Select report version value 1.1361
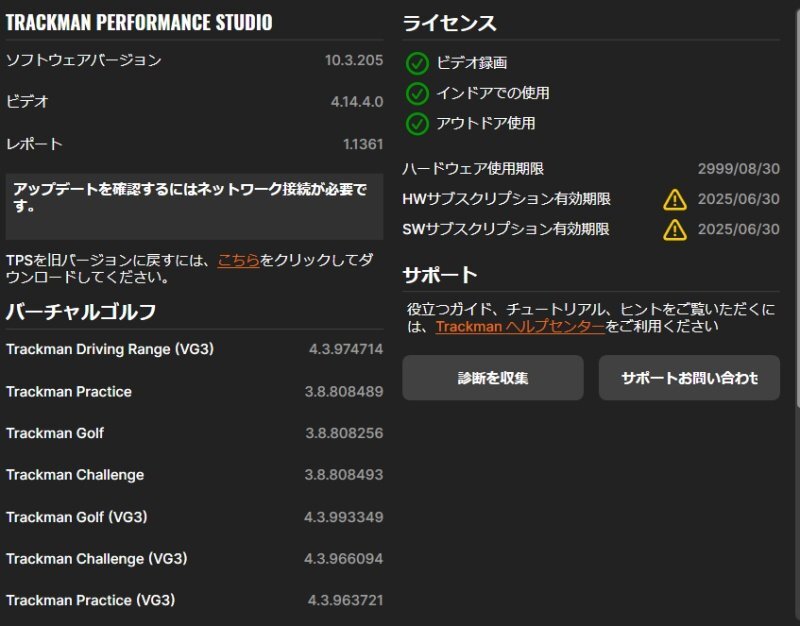Screen dimensions: 800x626 tap(363, 144)
